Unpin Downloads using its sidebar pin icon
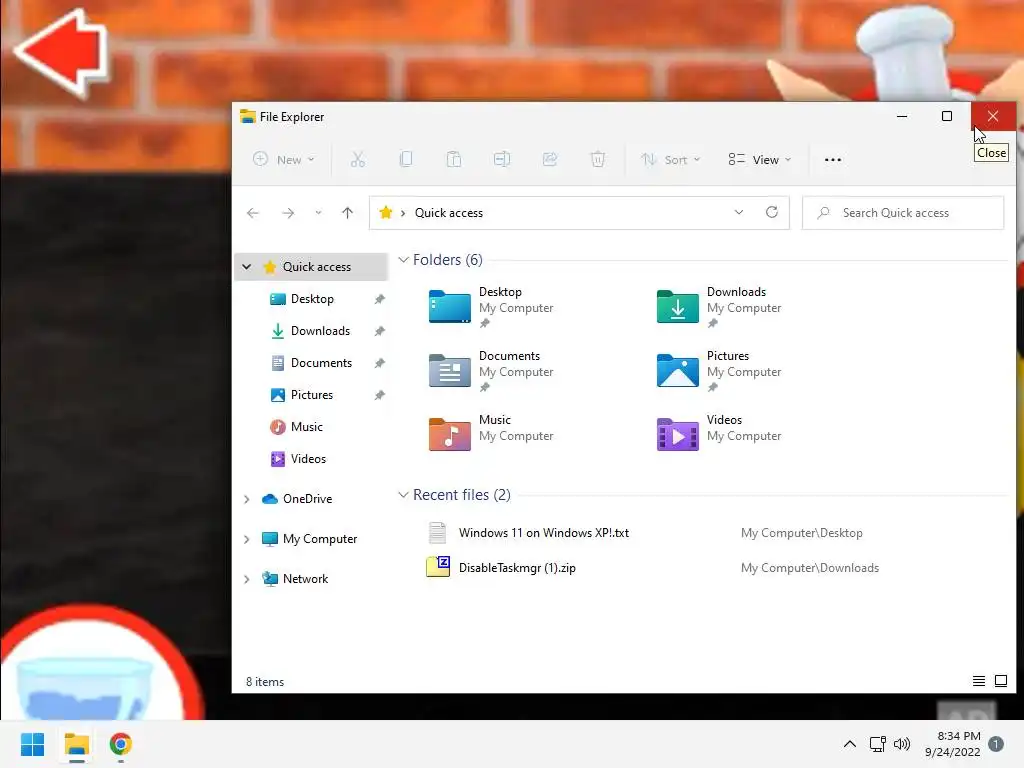This screenshot has width=1024, height=768. tap(379, 331)
